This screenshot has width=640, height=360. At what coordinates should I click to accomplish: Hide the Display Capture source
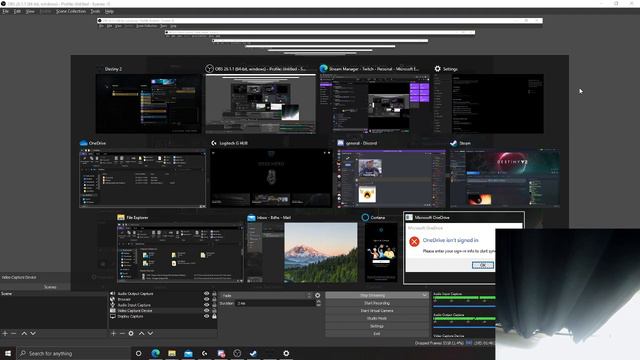coord(207,316)
